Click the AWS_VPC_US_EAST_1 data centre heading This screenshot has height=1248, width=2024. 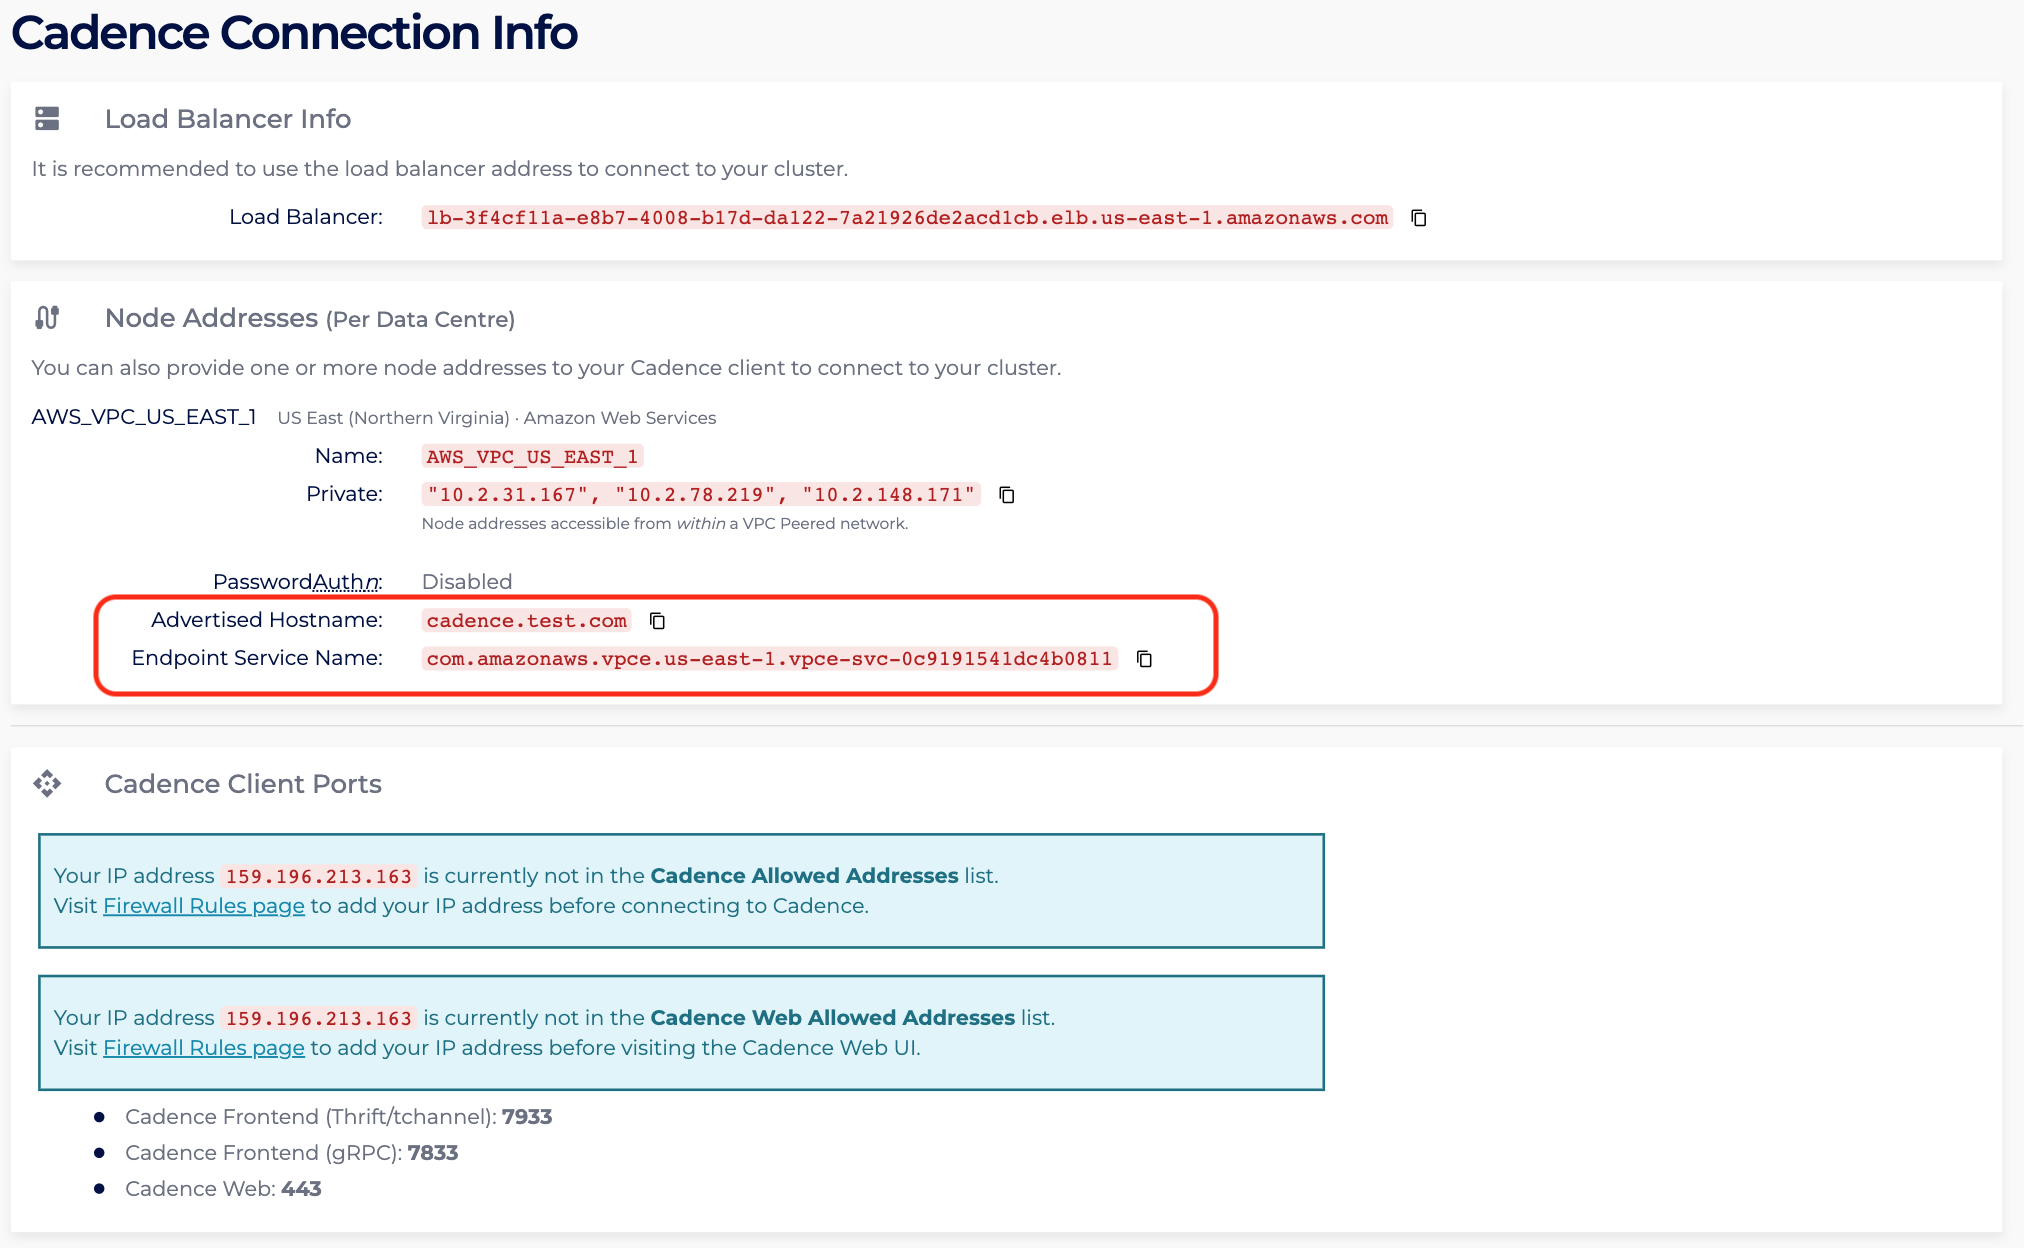point(144,417)
